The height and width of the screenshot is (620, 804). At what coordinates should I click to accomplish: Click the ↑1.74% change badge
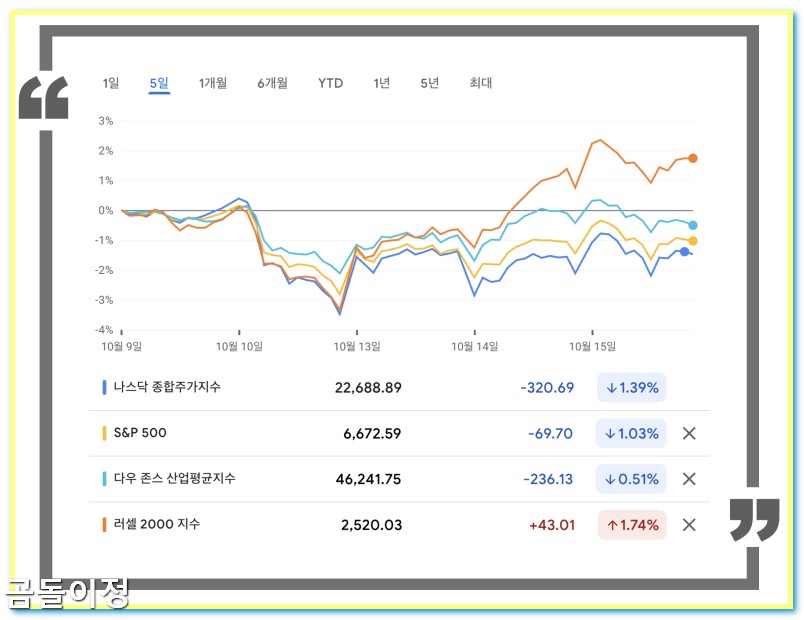coord(632,525)
